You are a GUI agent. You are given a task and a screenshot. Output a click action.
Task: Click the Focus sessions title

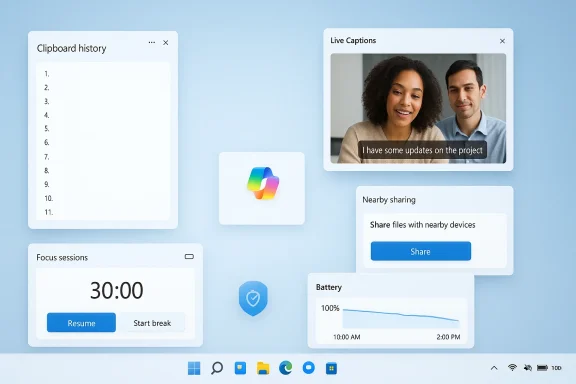[62, 258]
